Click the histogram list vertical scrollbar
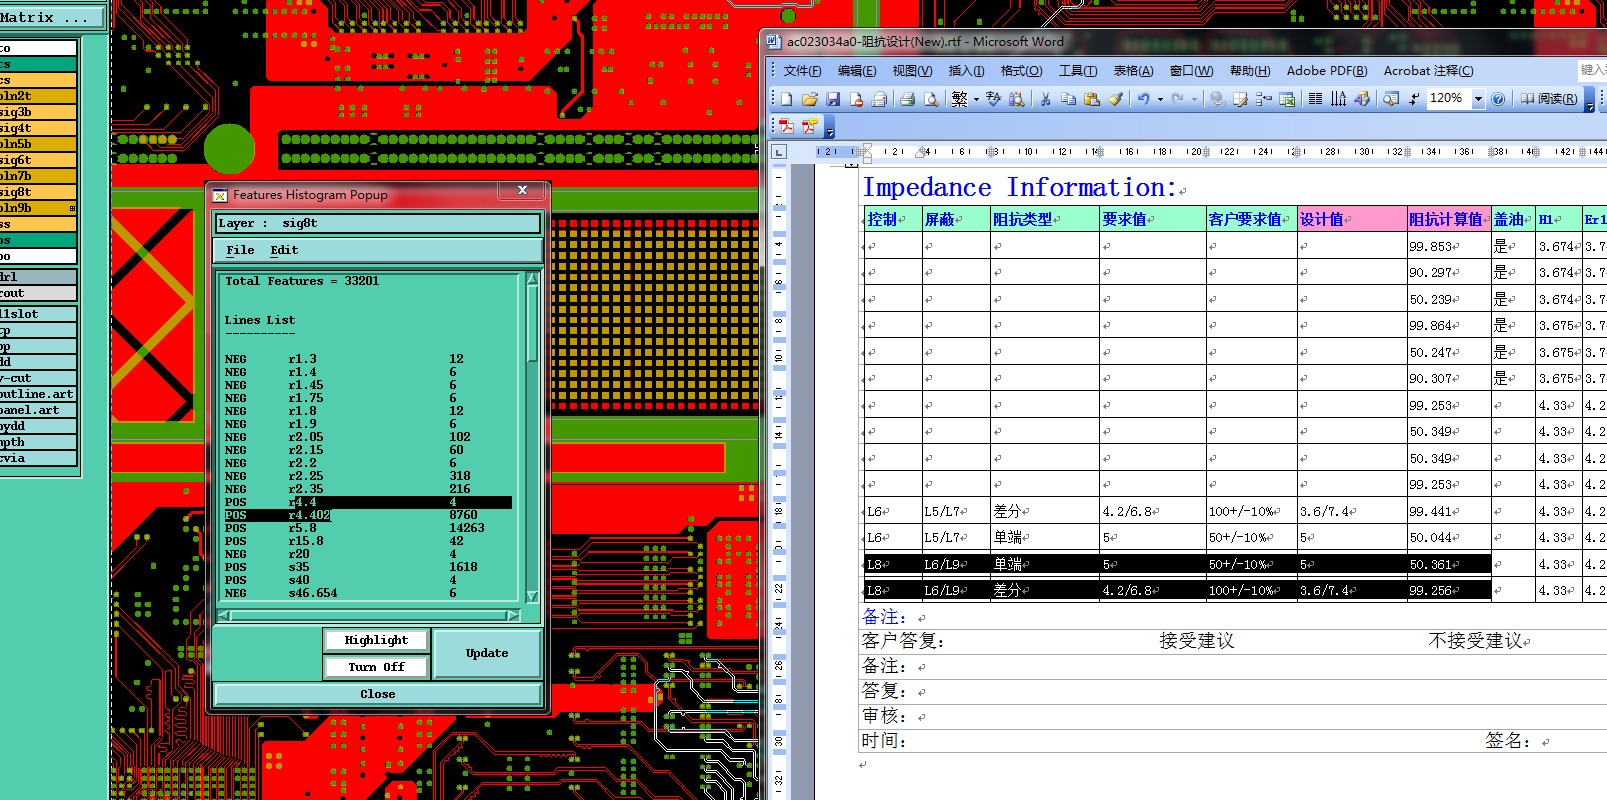Image resolution: width=1607 pixels, height=800 pixels. (532, 437)
